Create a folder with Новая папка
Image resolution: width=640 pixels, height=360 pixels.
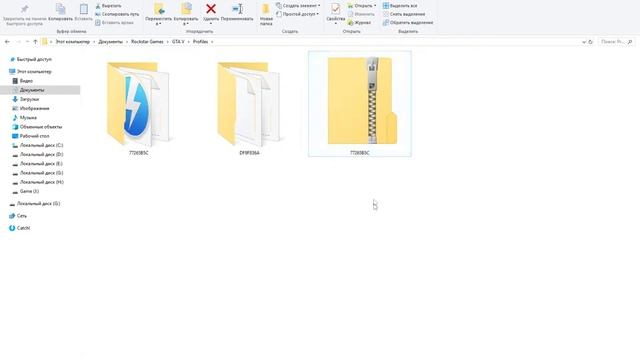coord(266,15)
